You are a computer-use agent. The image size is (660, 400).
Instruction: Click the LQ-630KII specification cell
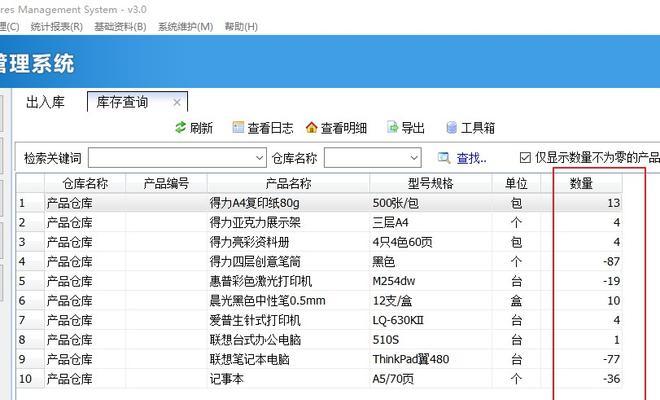click(431, 320)
